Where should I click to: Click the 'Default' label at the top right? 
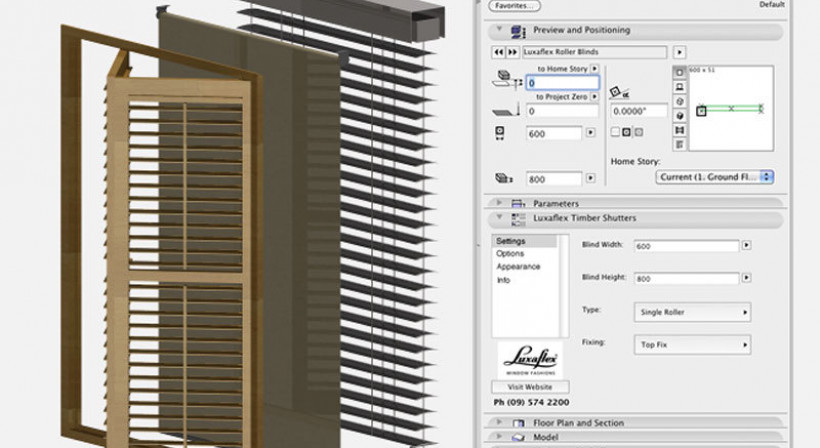pos(772,4)
